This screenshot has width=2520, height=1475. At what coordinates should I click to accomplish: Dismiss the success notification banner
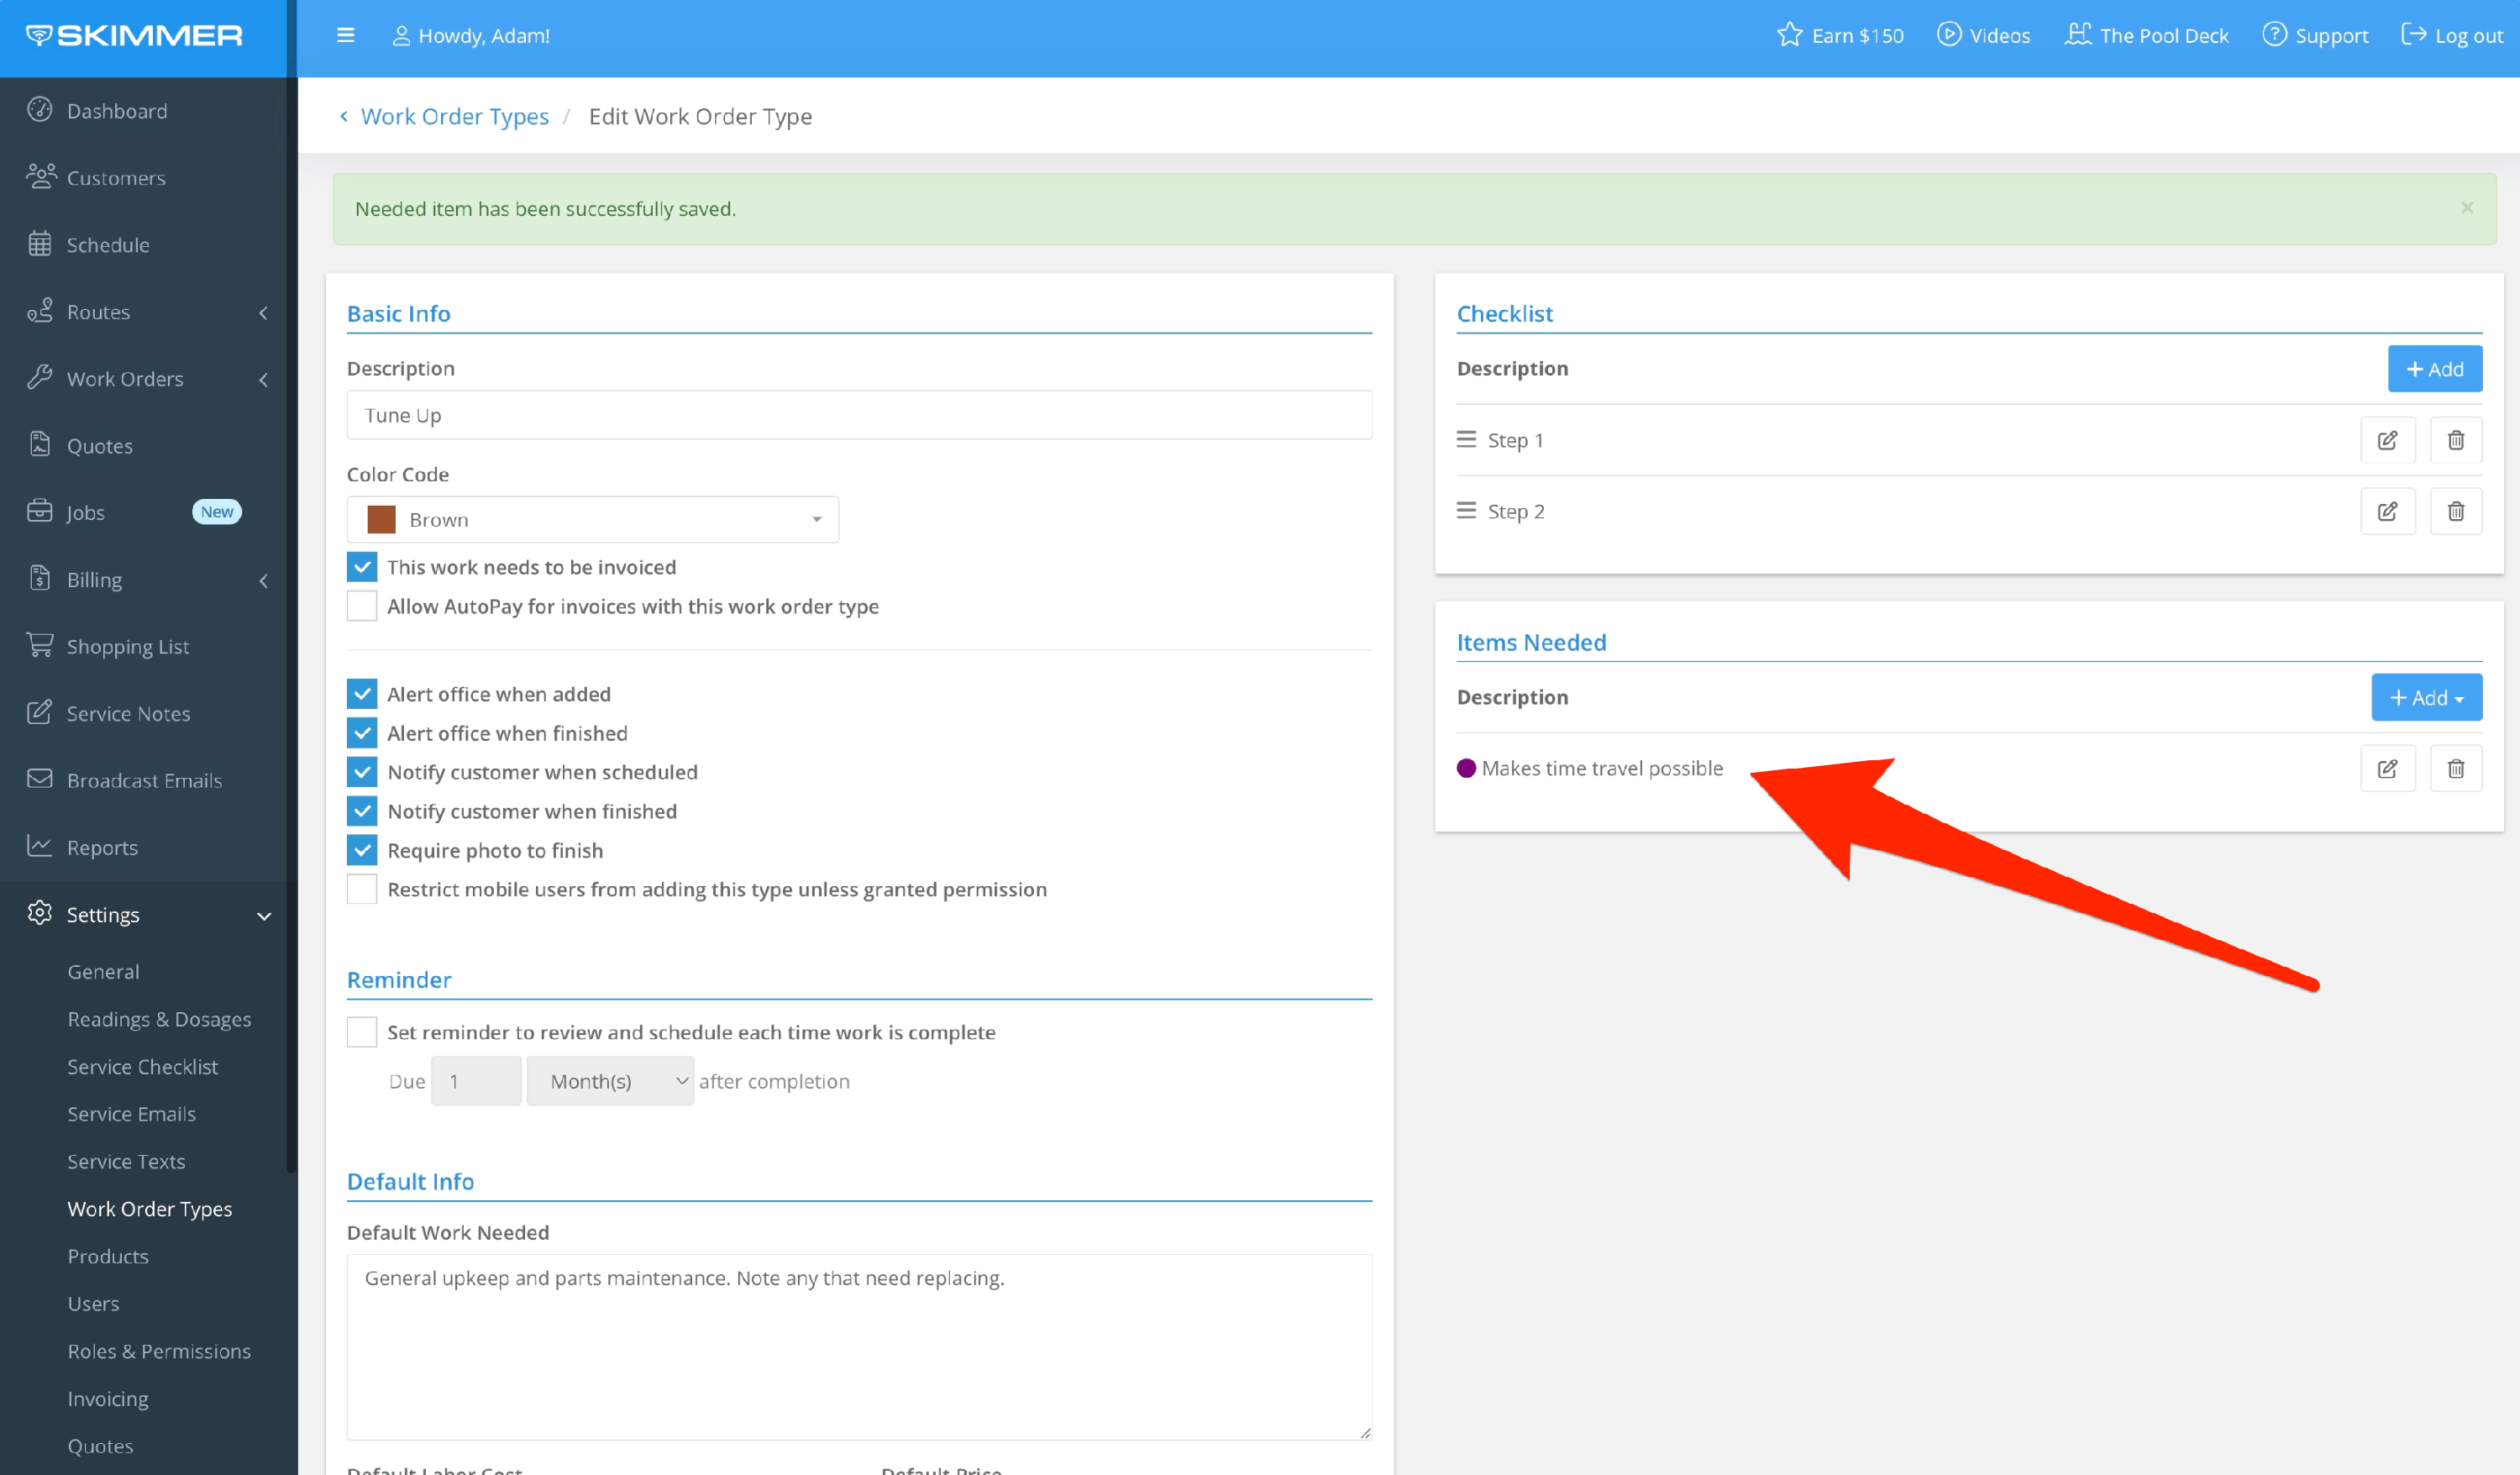tap(2467, 208)
